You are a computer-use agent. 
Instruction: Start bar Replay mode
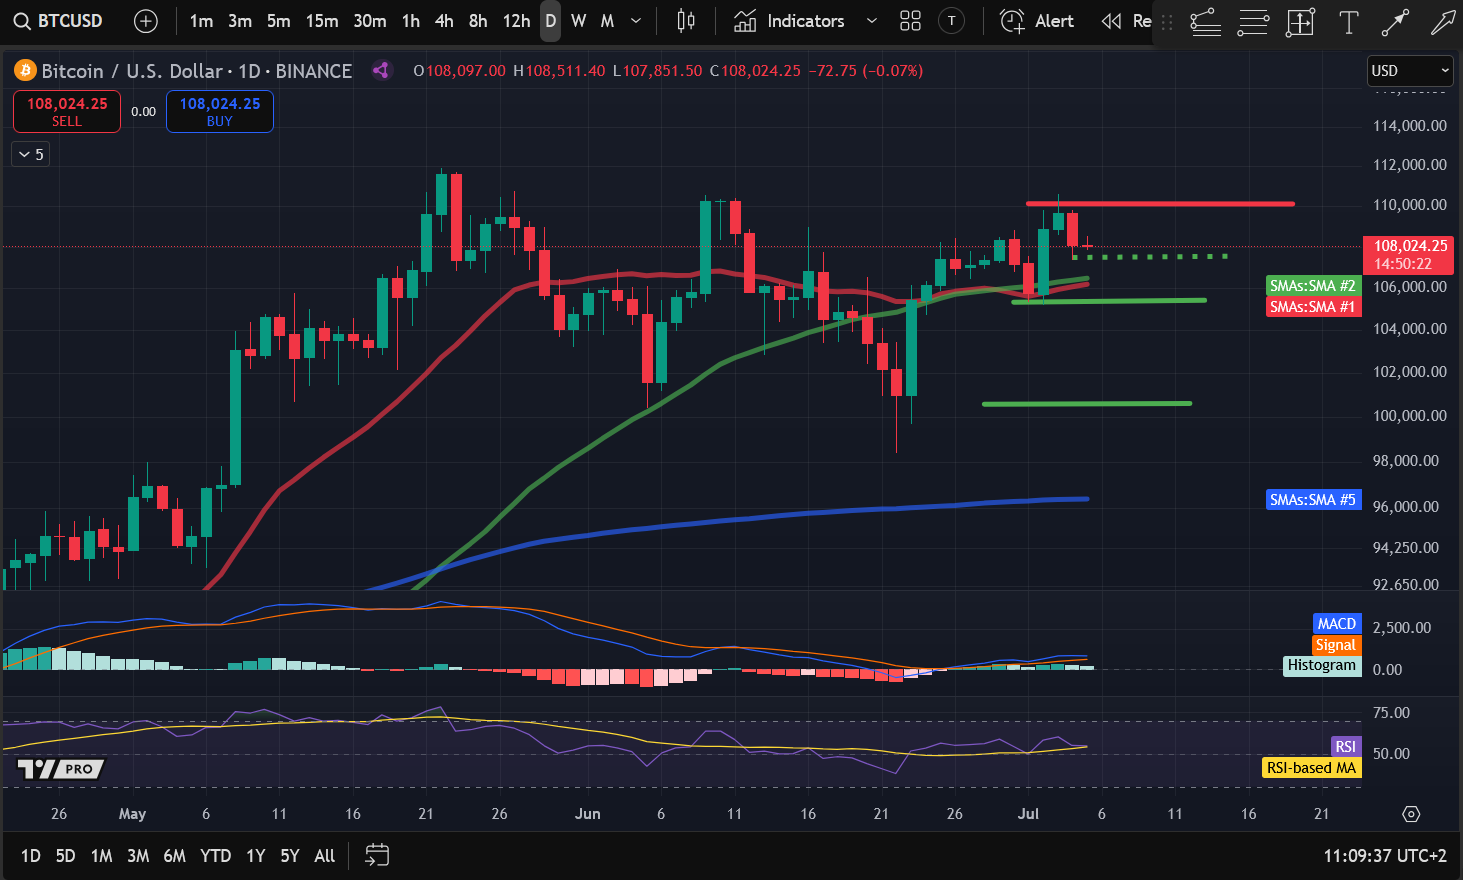(x=1126, y=21)
